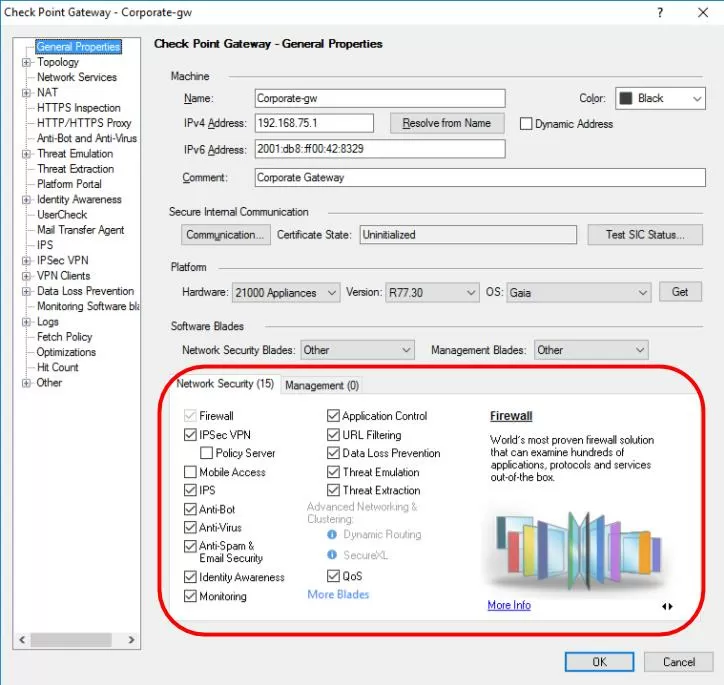Disable the Threat Emulation checkbox
Screen dimensions: 724x685
point(334,472)
